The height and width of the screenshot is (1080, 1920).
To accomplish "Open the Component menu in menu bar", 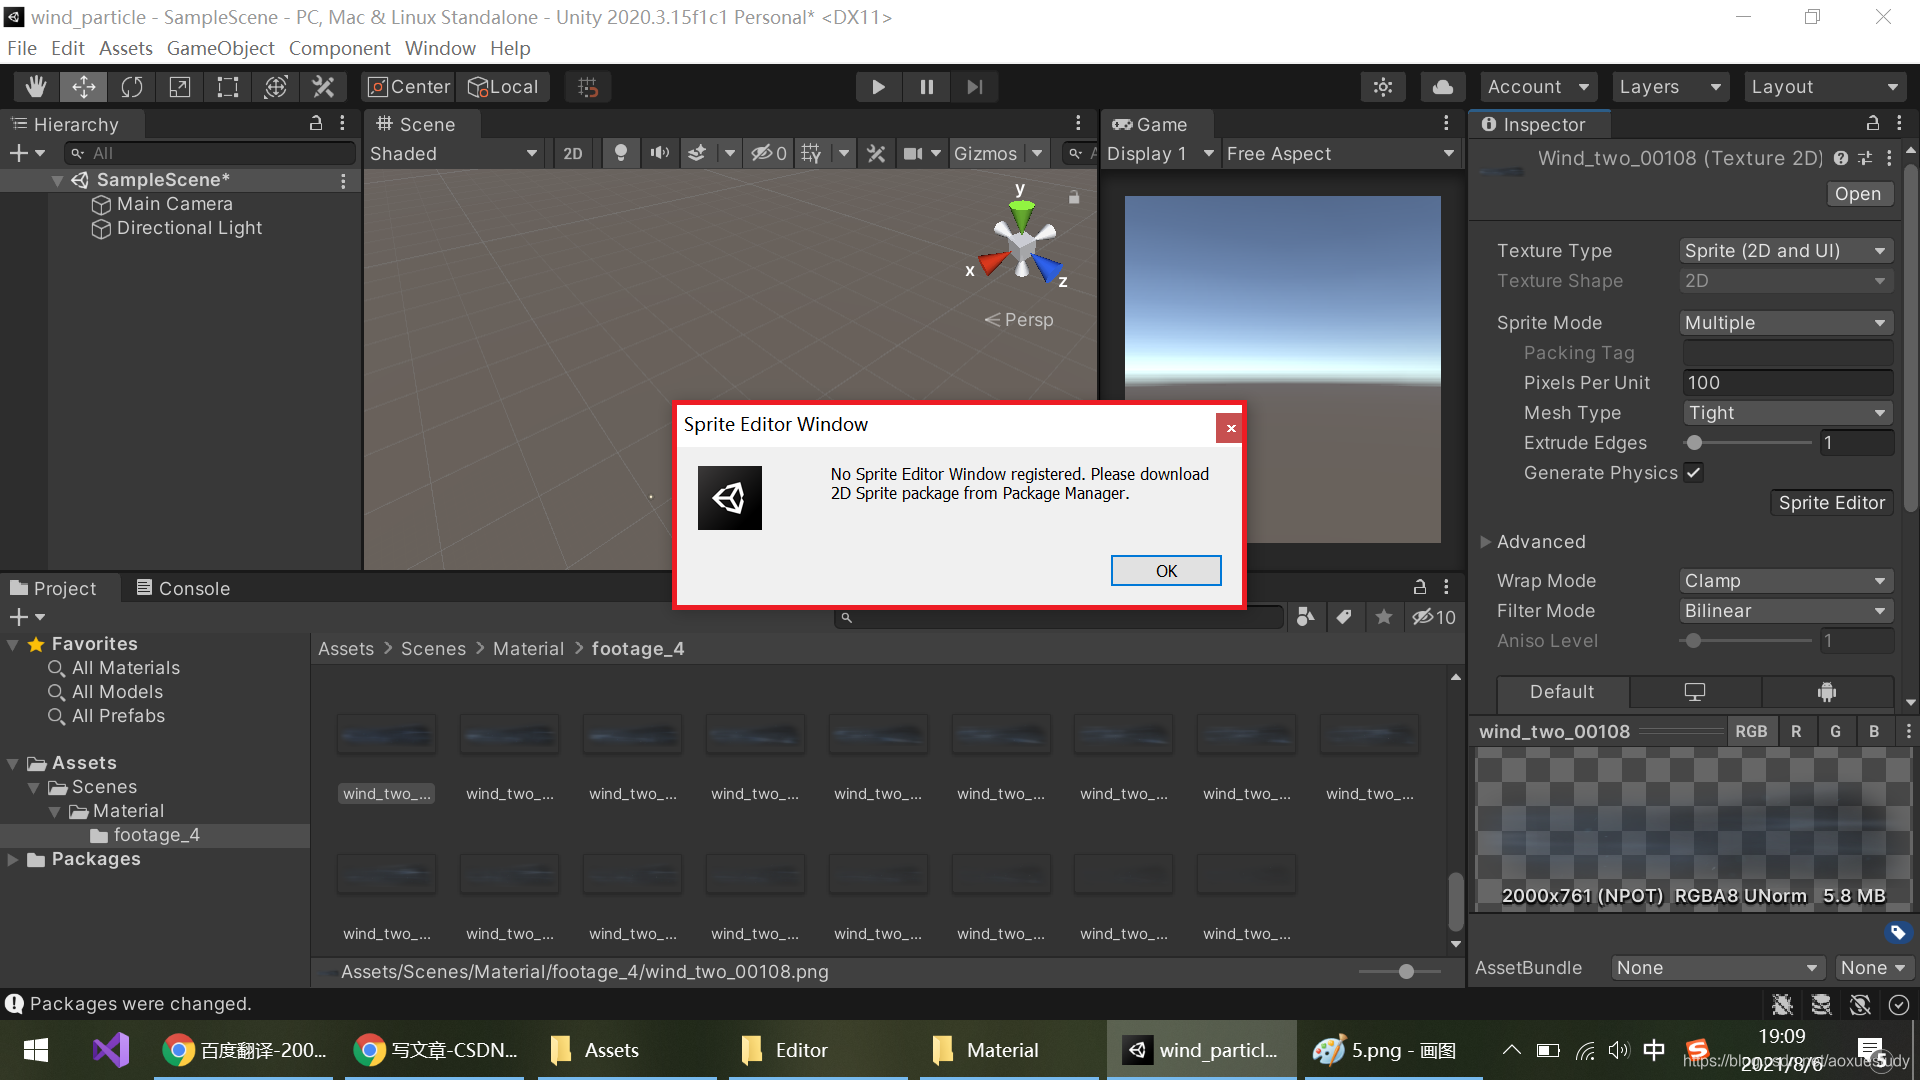I will tap(340, 49).
